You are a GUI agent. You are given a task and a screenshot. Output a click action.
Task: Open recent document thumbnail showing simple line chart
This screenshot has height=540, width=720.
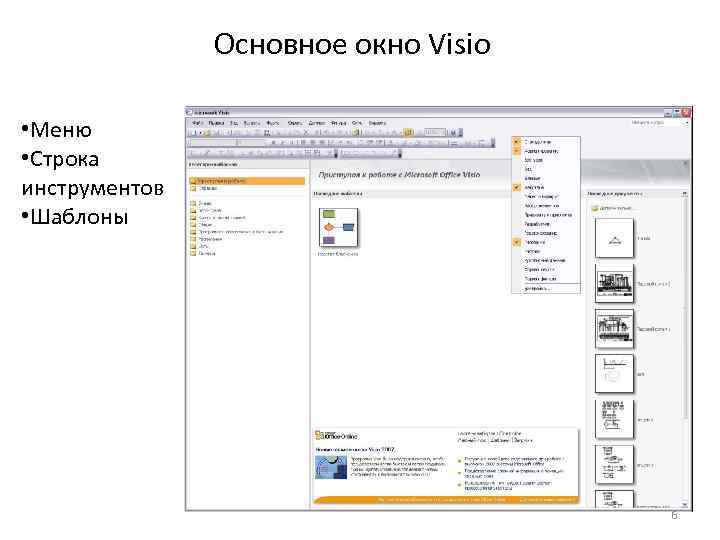point(614,374)
